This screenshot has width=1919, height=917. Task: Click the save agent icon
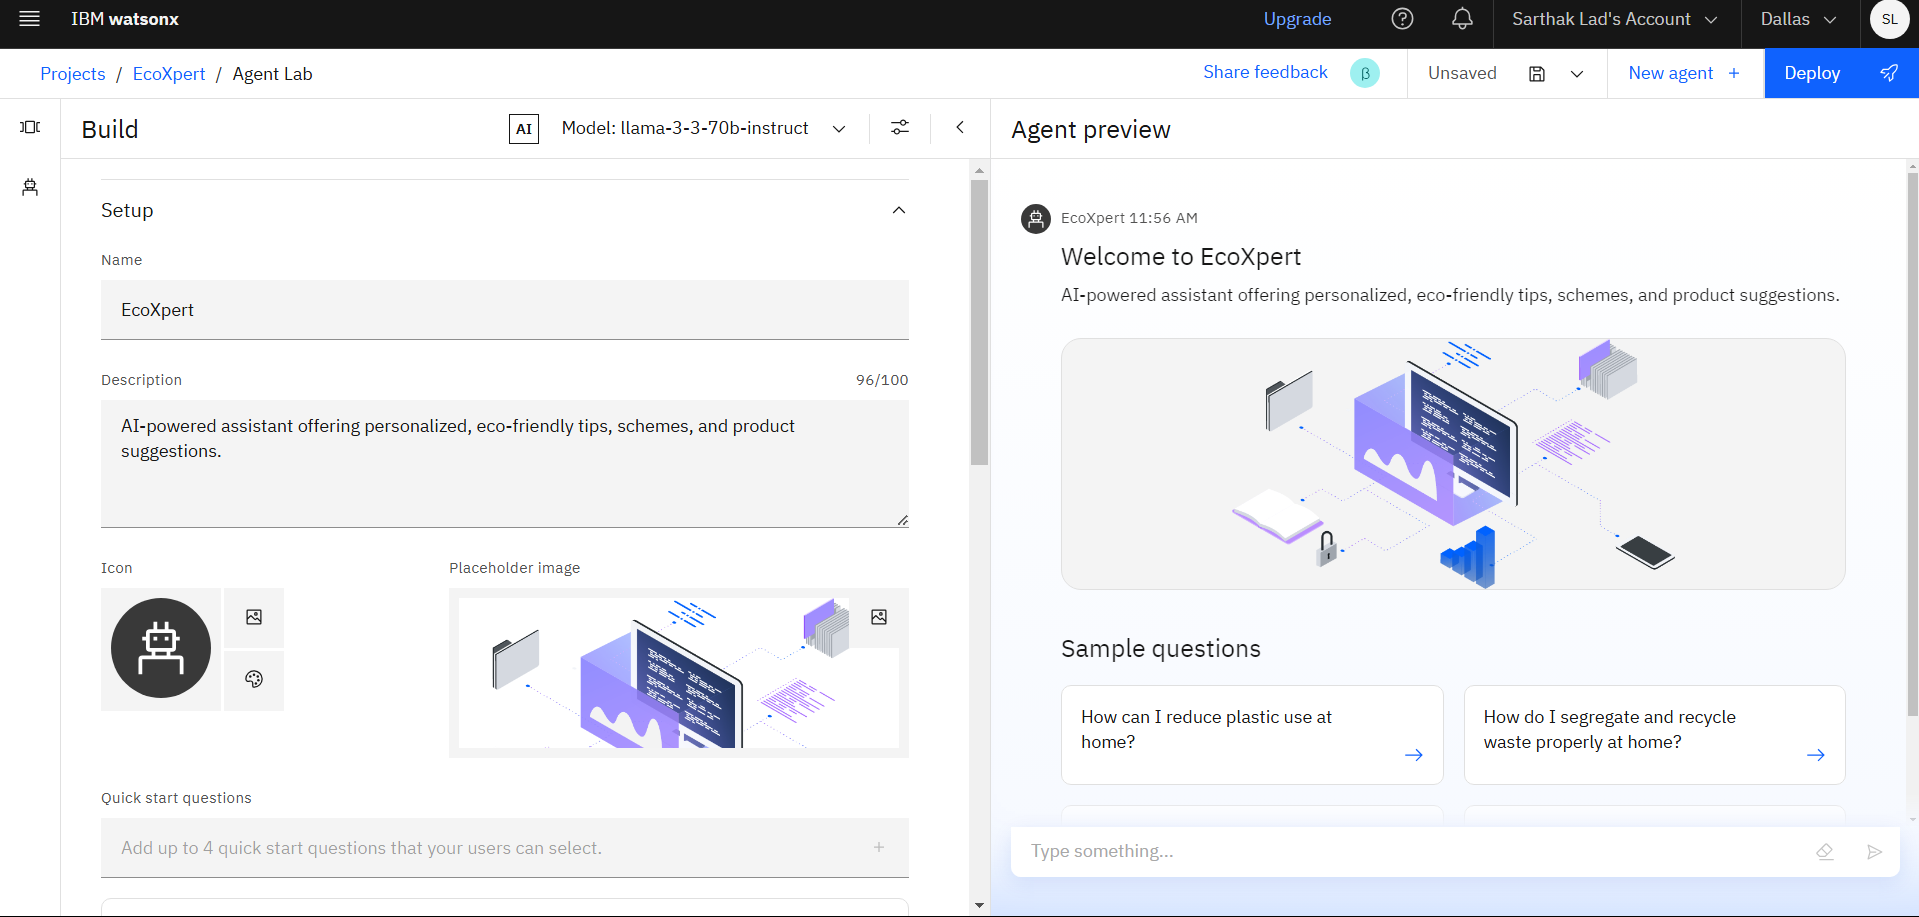(1537, 73)
